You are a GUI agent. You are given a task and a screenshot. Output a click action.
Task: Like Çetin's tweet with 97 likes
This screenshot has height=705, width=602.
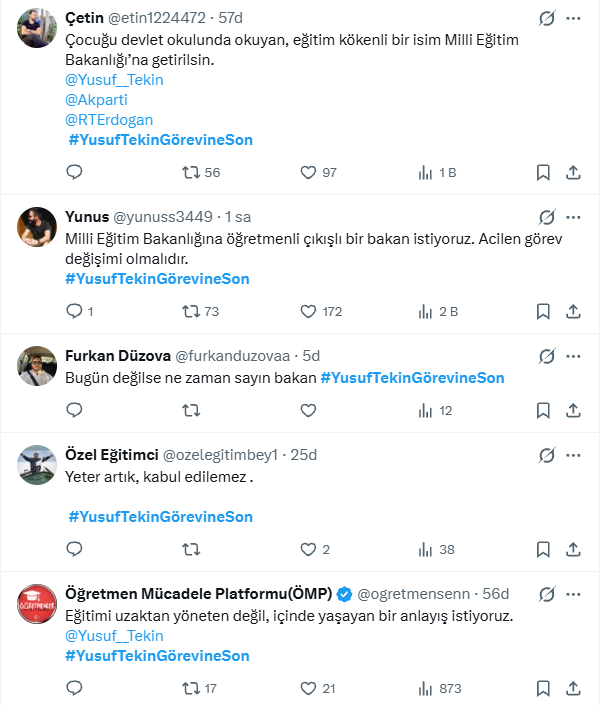(x=309, y=172)
